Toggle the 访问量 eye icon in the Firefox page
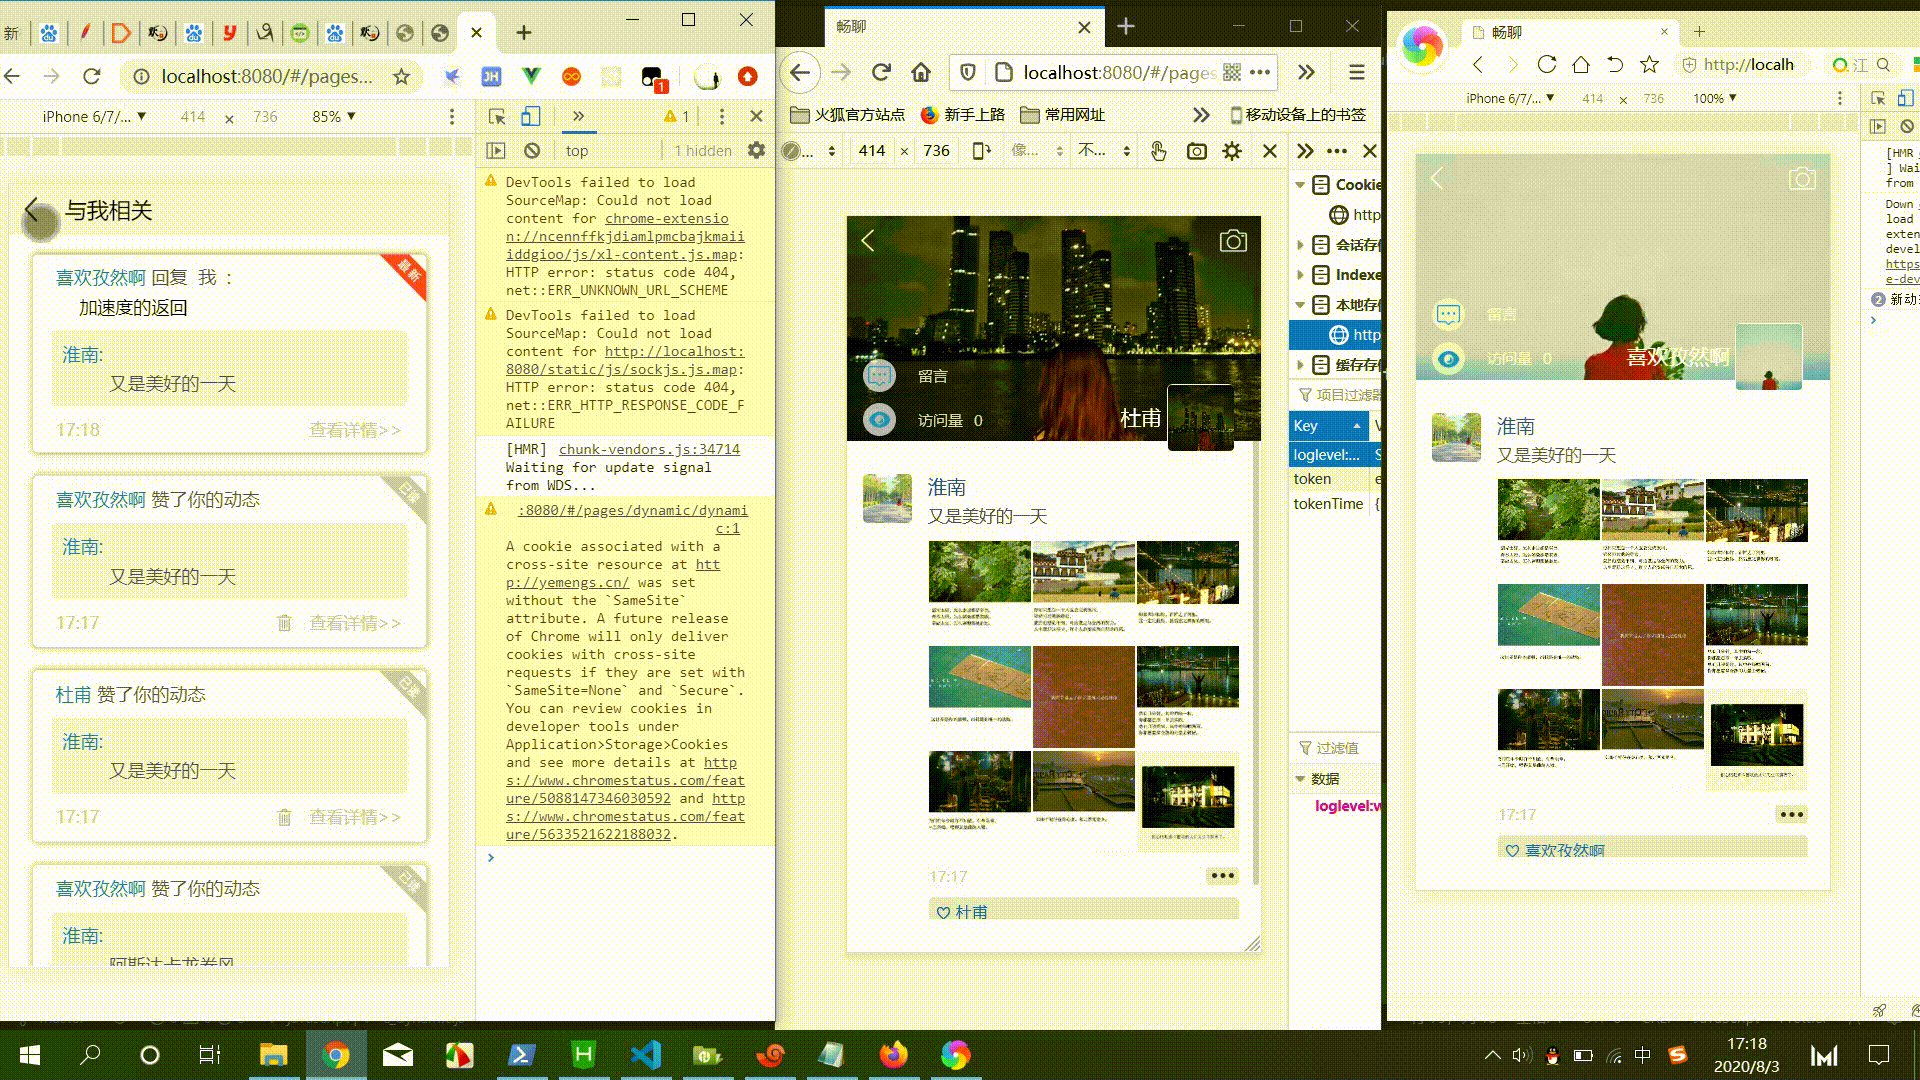 click(x=879, y=420)
